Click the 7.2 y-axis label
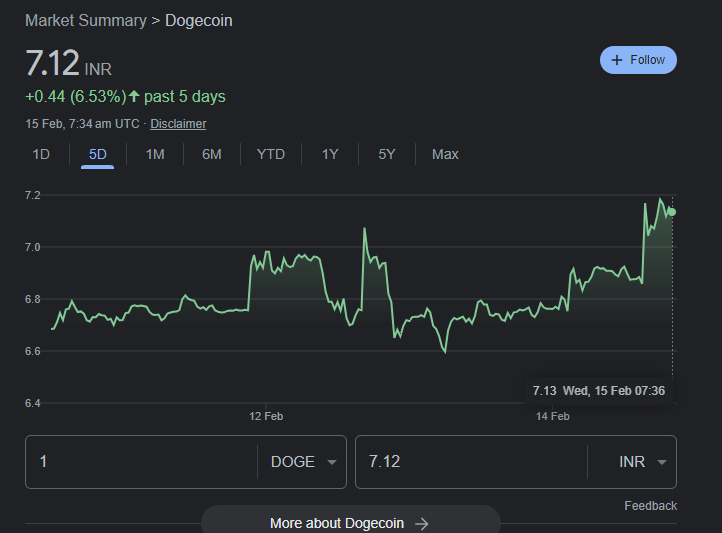The height and width of the screenshot is (533, 722). pyautogui.click(x=33, y=195)
